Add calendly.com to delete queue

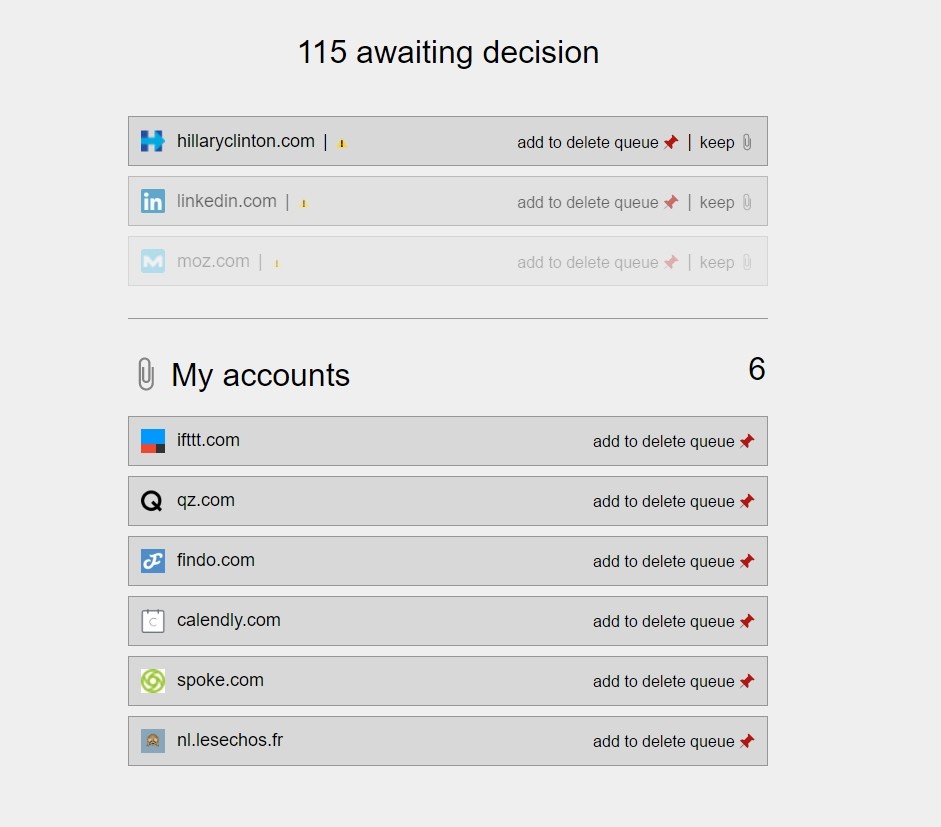[x=673, y=621]
